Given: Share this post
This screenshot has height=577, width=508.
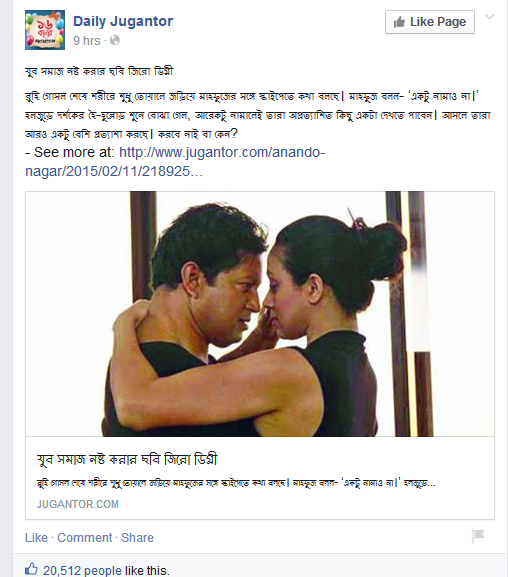Looking at the screenshot, I should [137, 538].
